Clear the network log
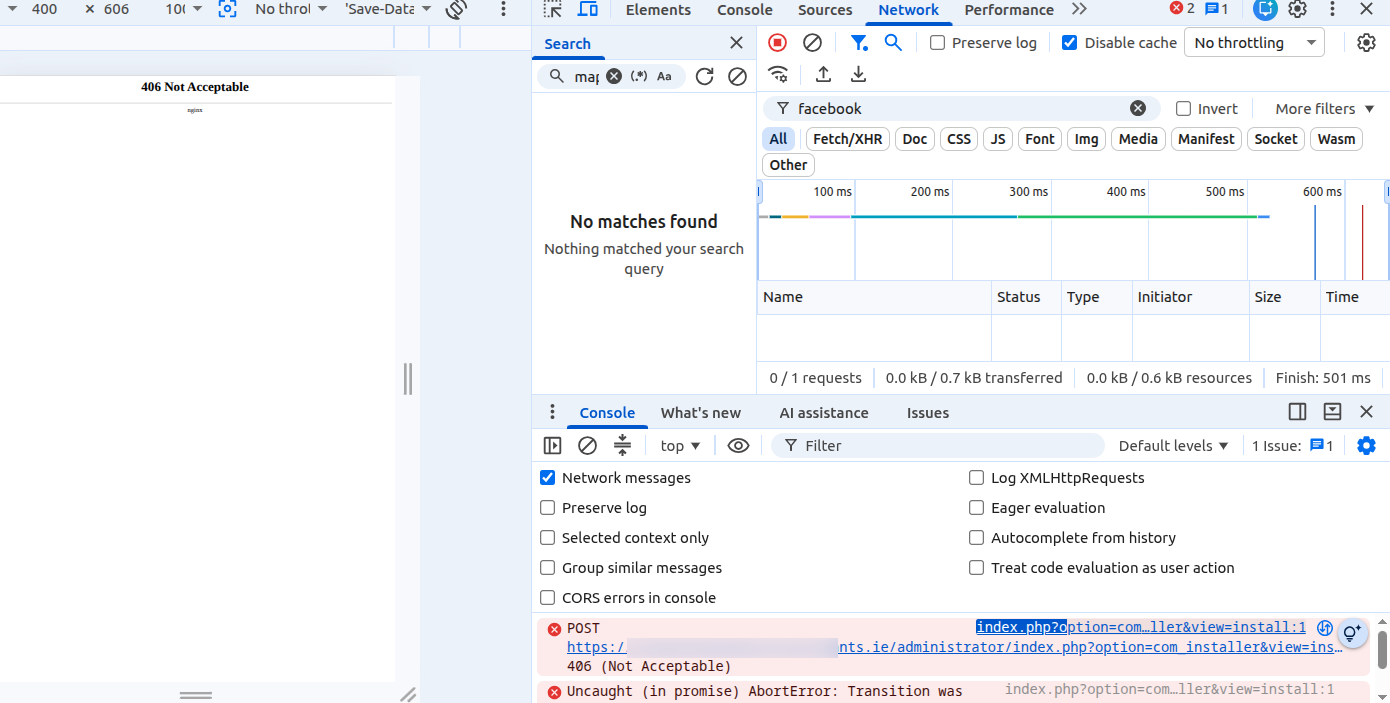The width and height of the screenshot is (1390, 703). tap(813, 43)
